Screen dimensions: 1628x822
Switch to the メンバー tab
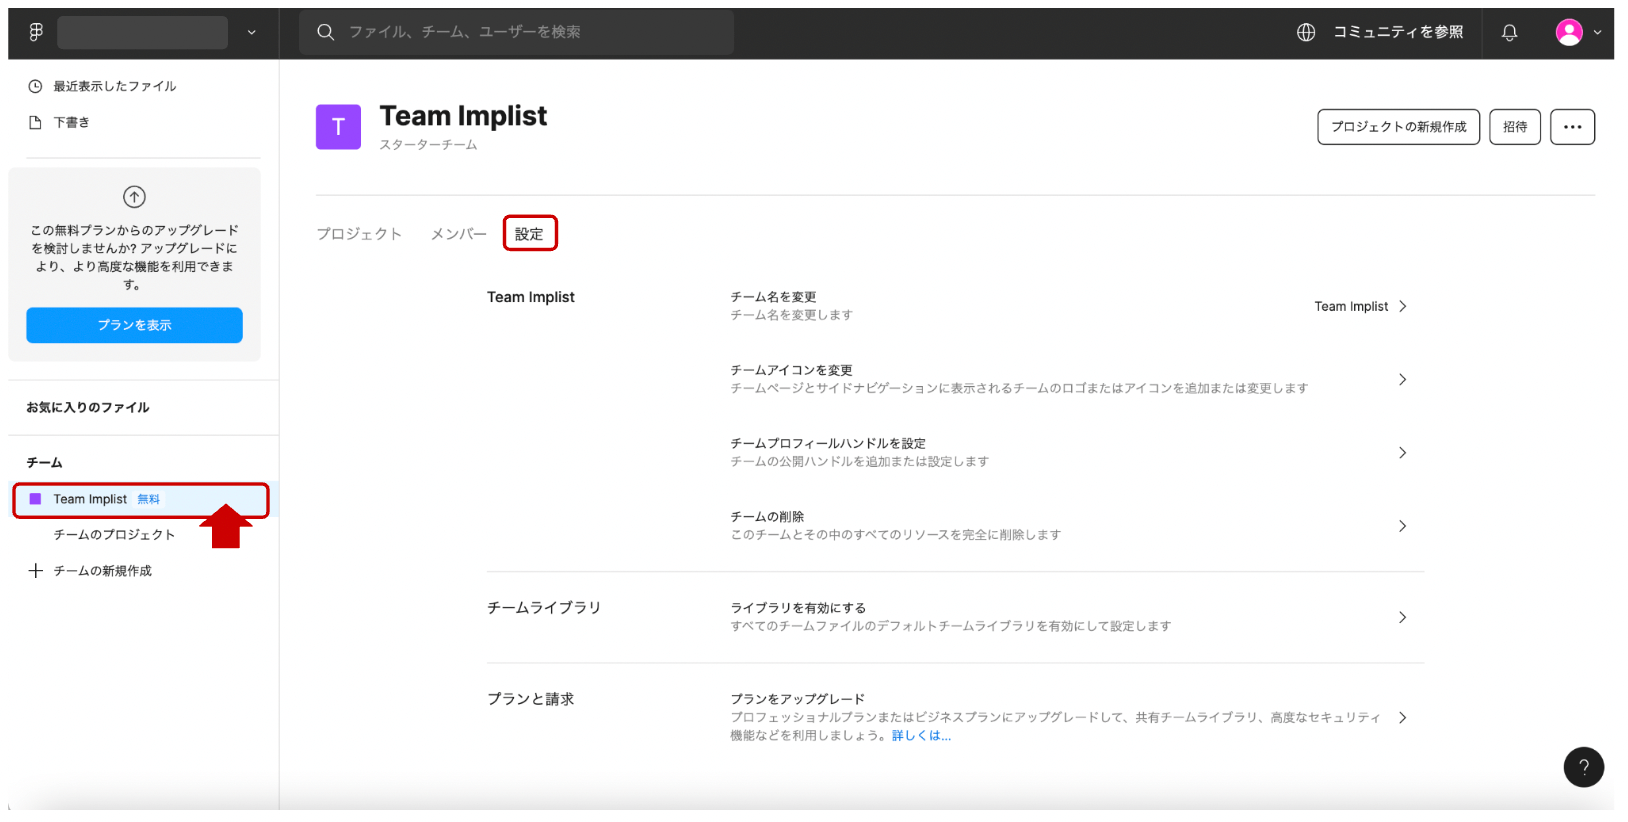[458, 234]
